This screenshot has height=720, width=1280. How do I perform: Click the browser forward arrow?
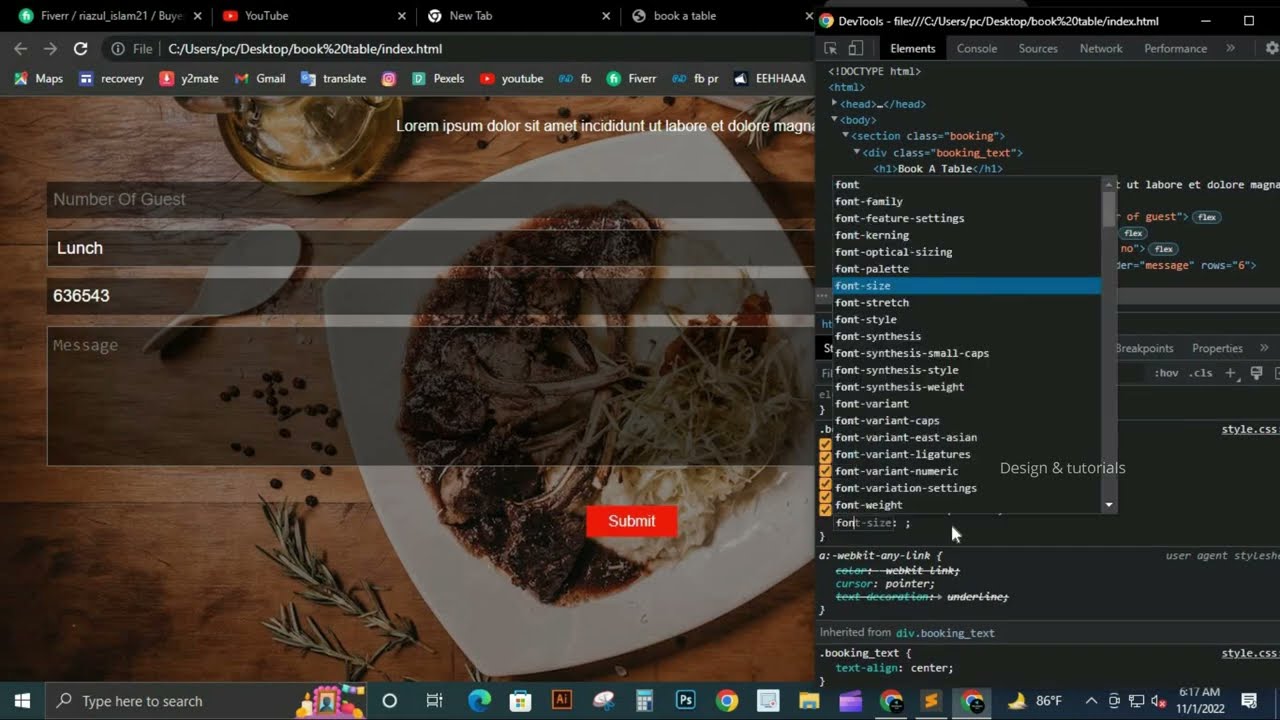coord(50,48)
